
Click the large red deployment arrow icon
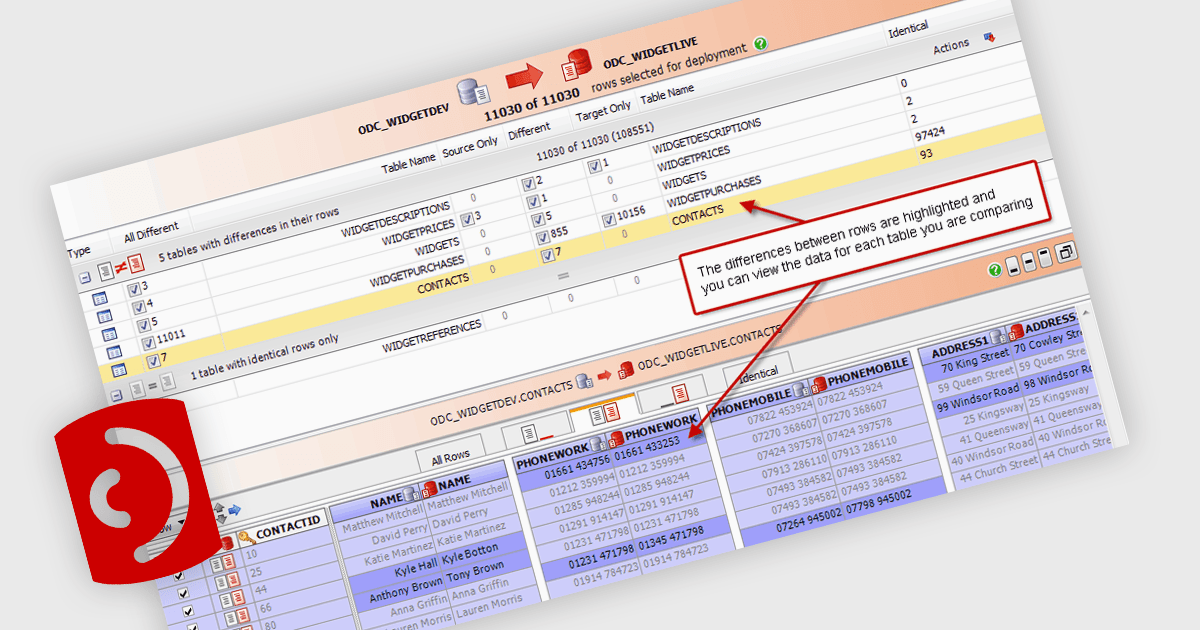click(524, 77)
